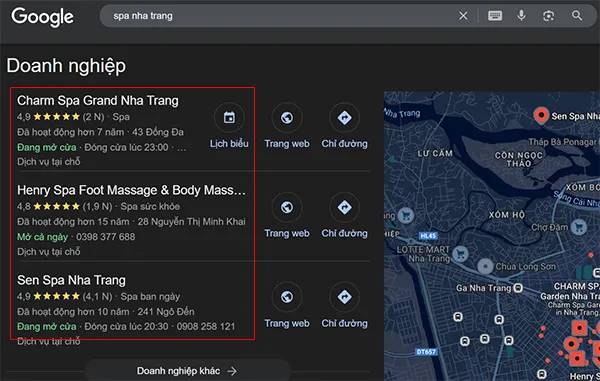Clear the search box with X icon

pyautogui.click(x=463, y=16)
